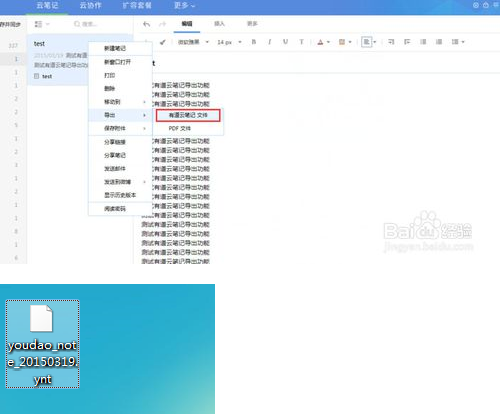The image size is (501, 414).
Task: Select PDF 文件 export option
Action: (x=188, y=128)
